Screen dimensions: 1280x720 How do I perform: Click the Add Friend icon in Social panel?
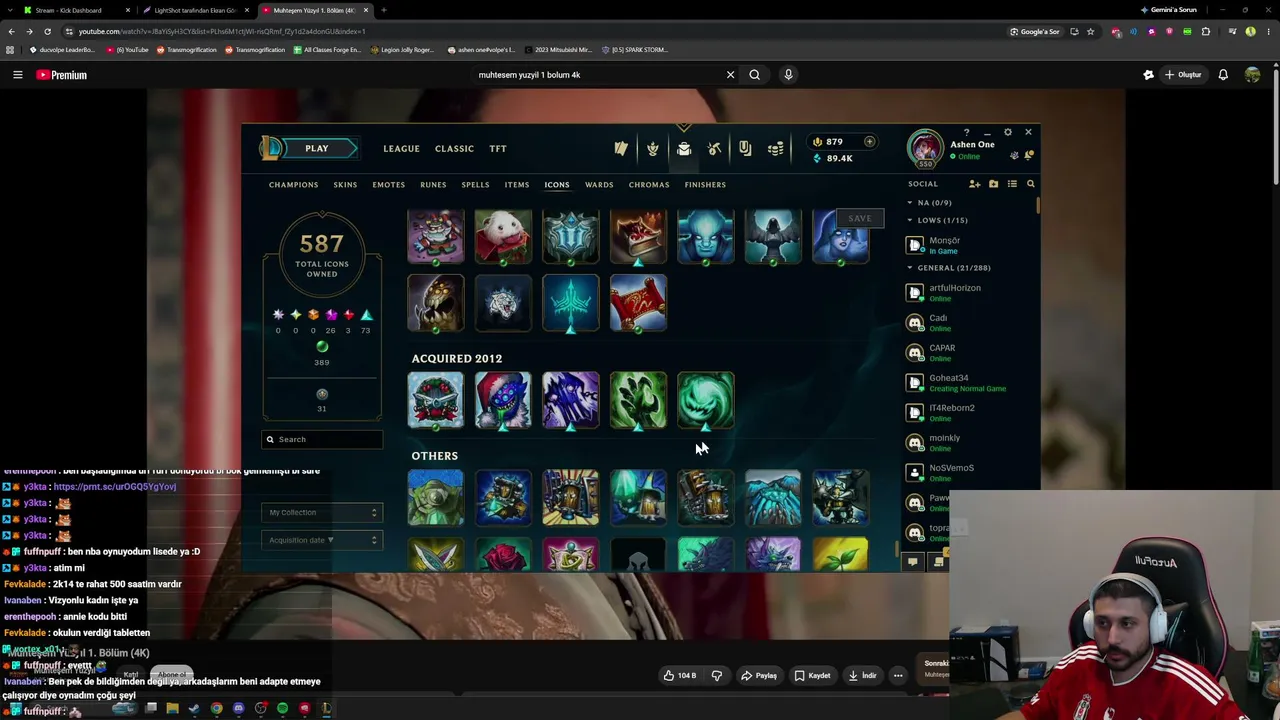[974, 184]
